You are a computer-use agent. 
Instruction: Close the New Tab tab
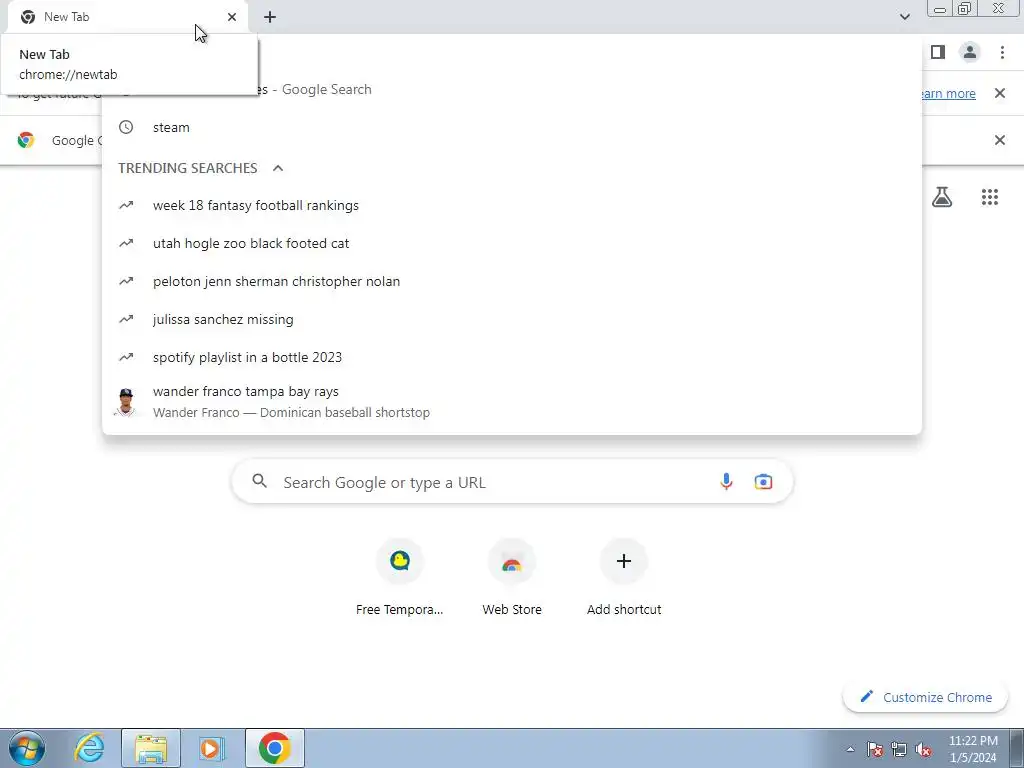pos(232,17)
